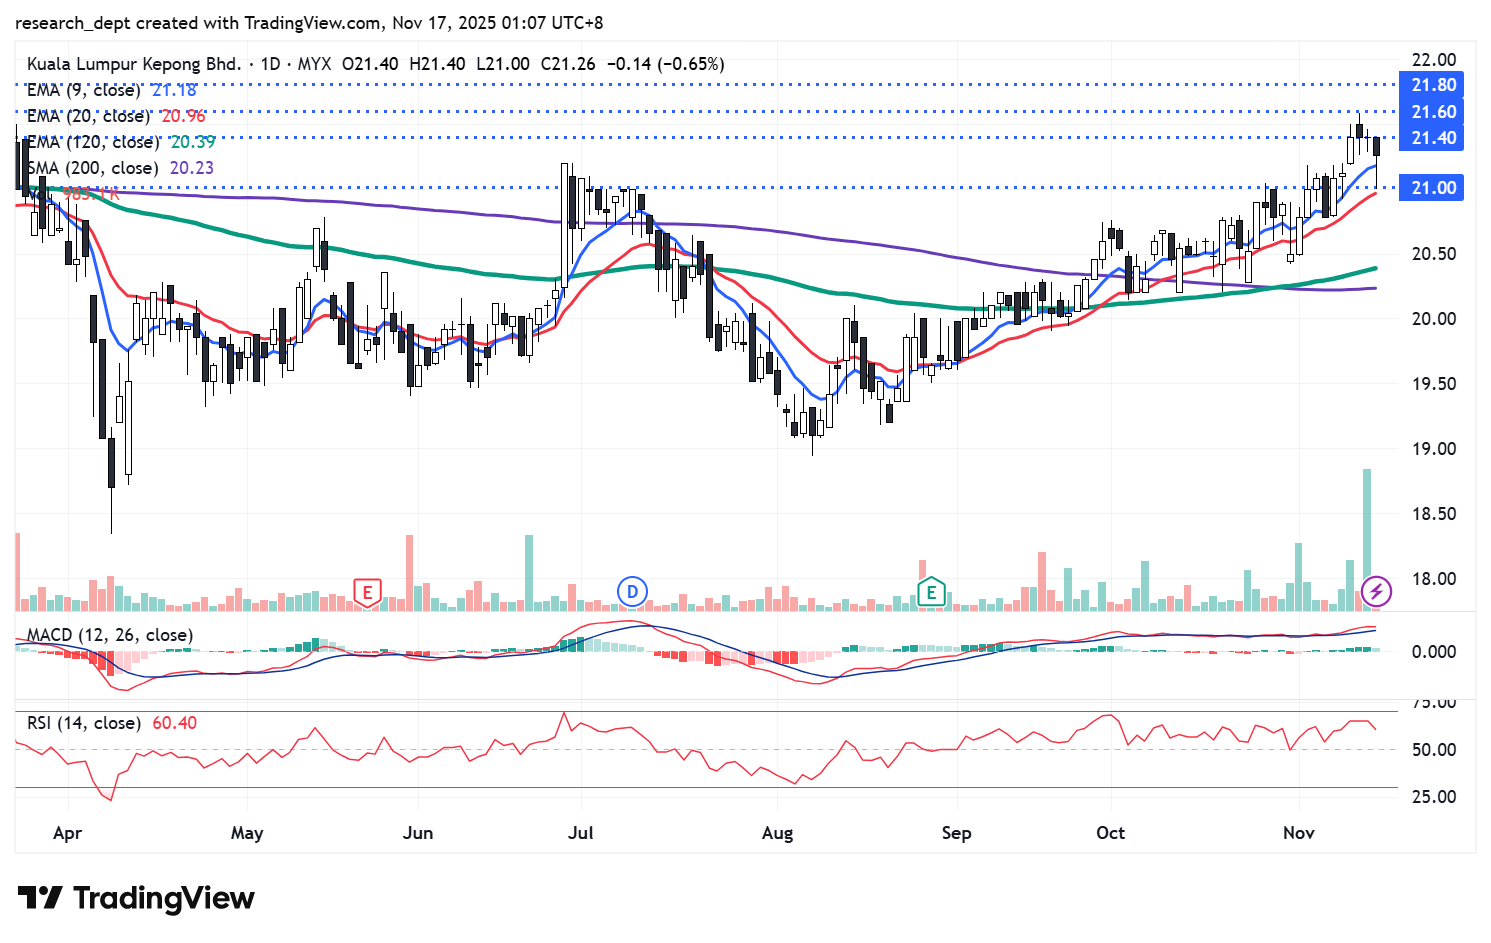Click the red earnings E marker
1491x943 pixels.
[x=367, y=592]
